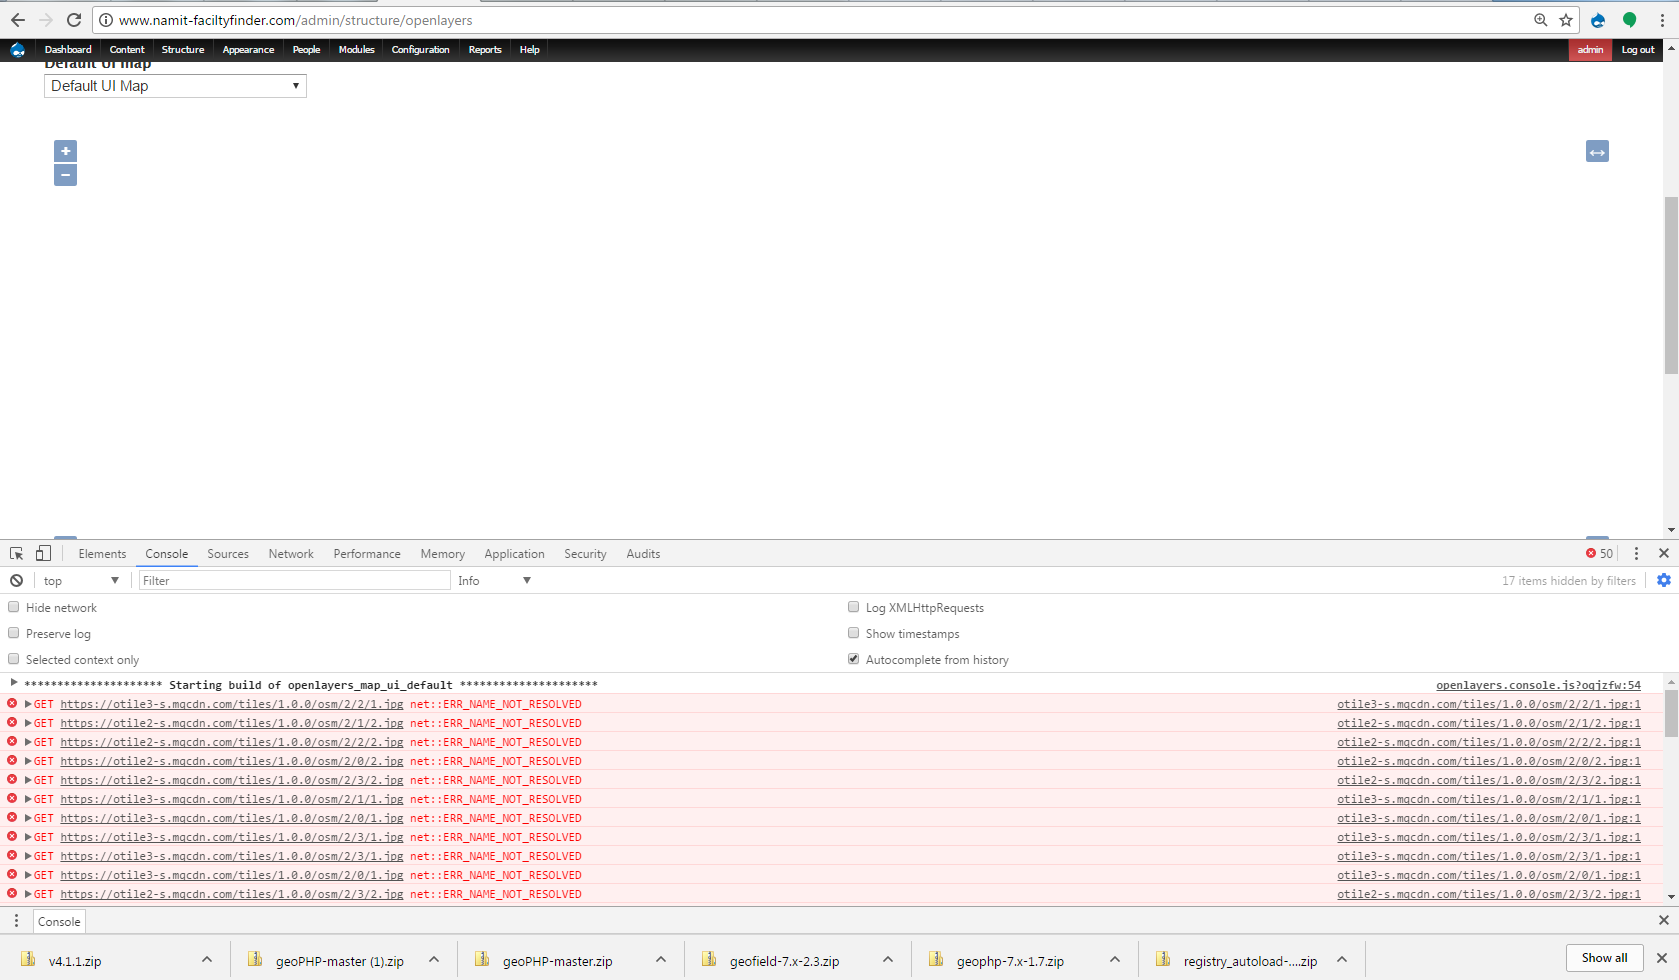The width and height of the screenshot is (1679, 980).
Task: Reload the page with the refresh icon
Action: (74, 20)
